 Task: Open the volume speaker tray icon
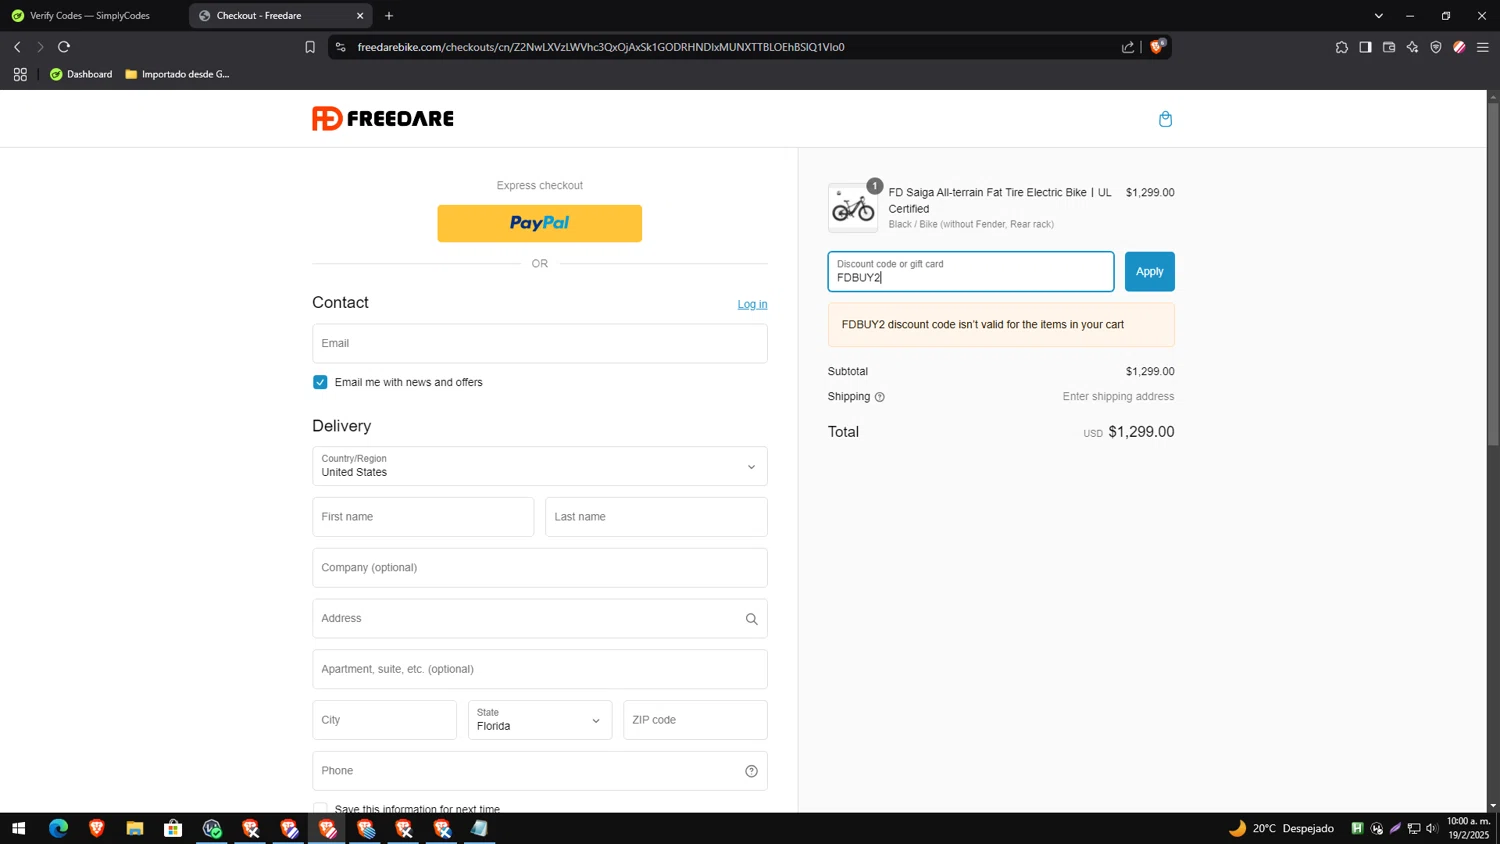(x=1432, y=828)
